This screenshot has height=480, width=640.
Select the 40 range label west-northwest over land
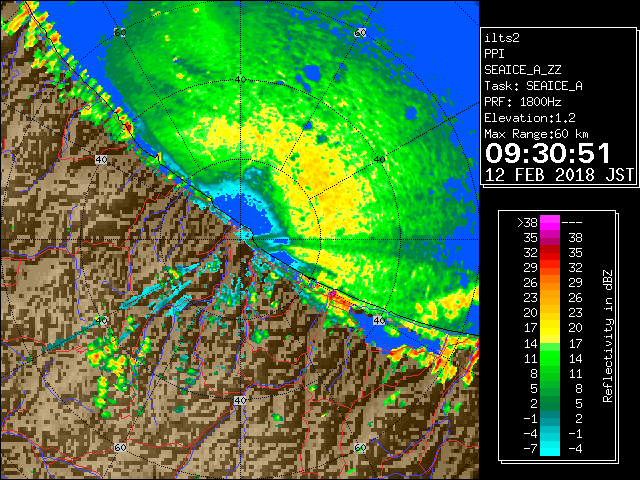click(x=101, y=159)
